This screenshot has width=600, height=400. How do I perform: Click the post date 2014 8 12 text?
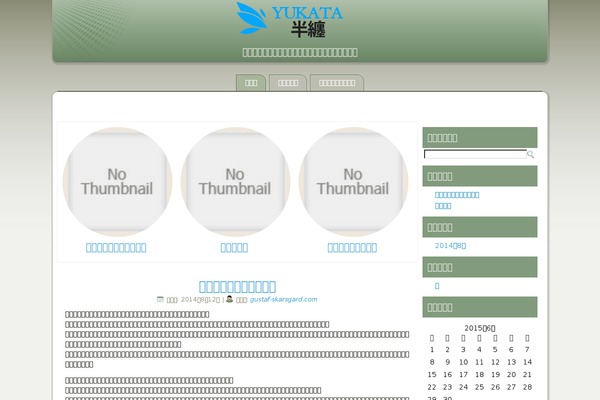[201, 300]
